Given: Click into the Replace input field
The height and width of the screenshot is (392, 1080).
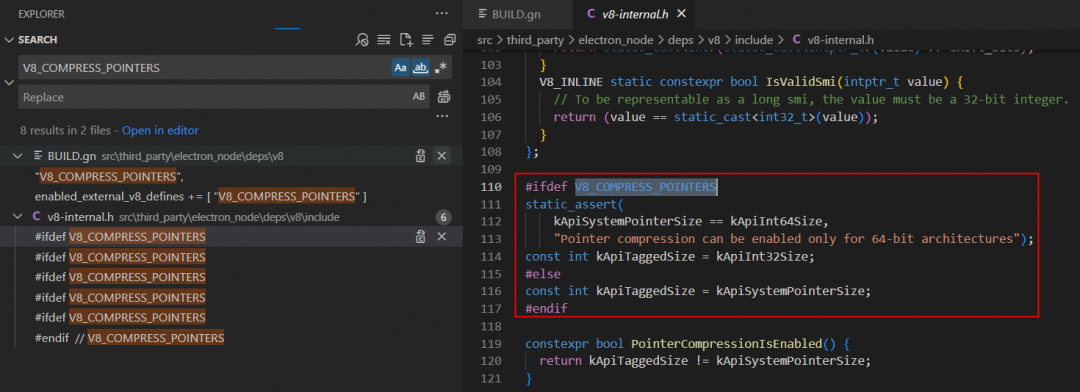Looking at the screenshot, I should point(214,96).
